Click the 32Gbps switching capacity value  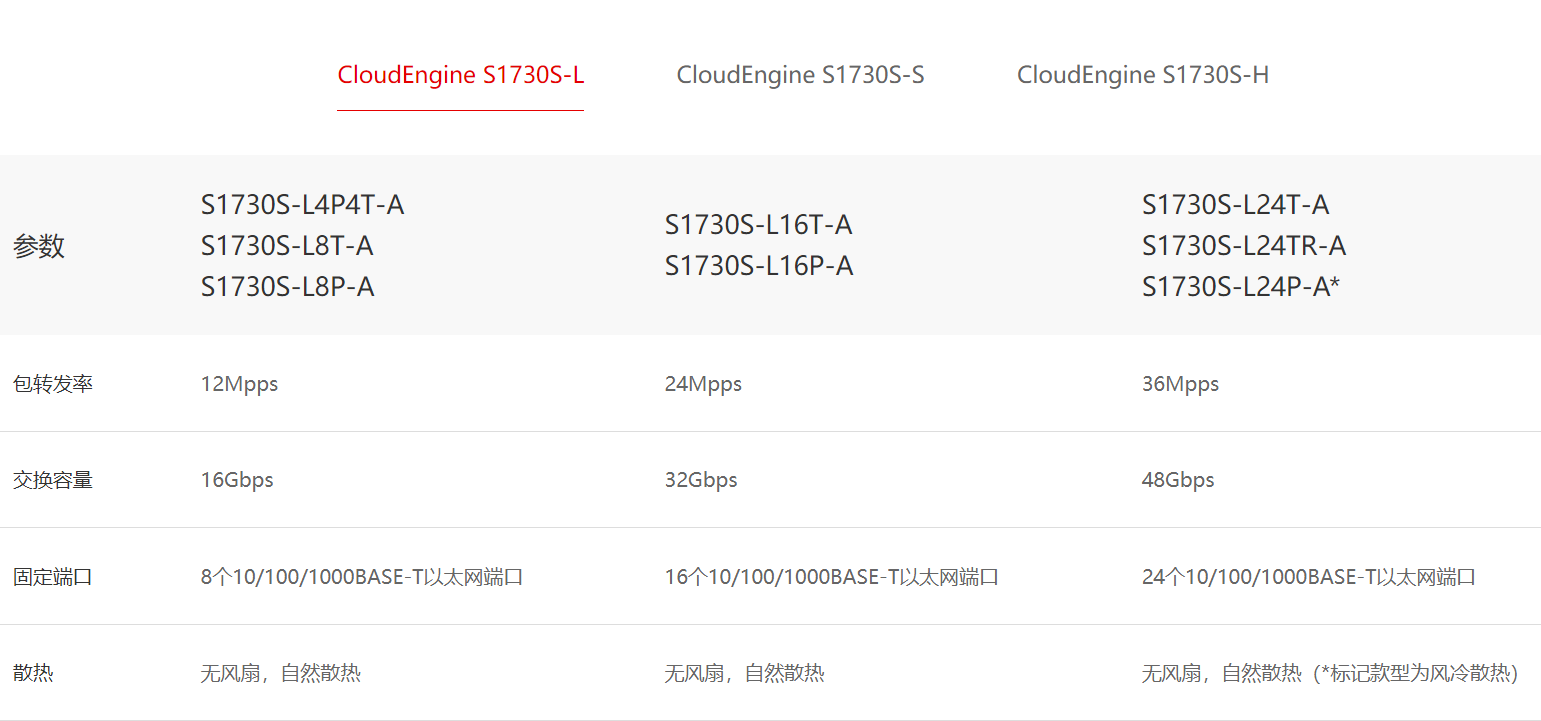(x=701, y=480)
